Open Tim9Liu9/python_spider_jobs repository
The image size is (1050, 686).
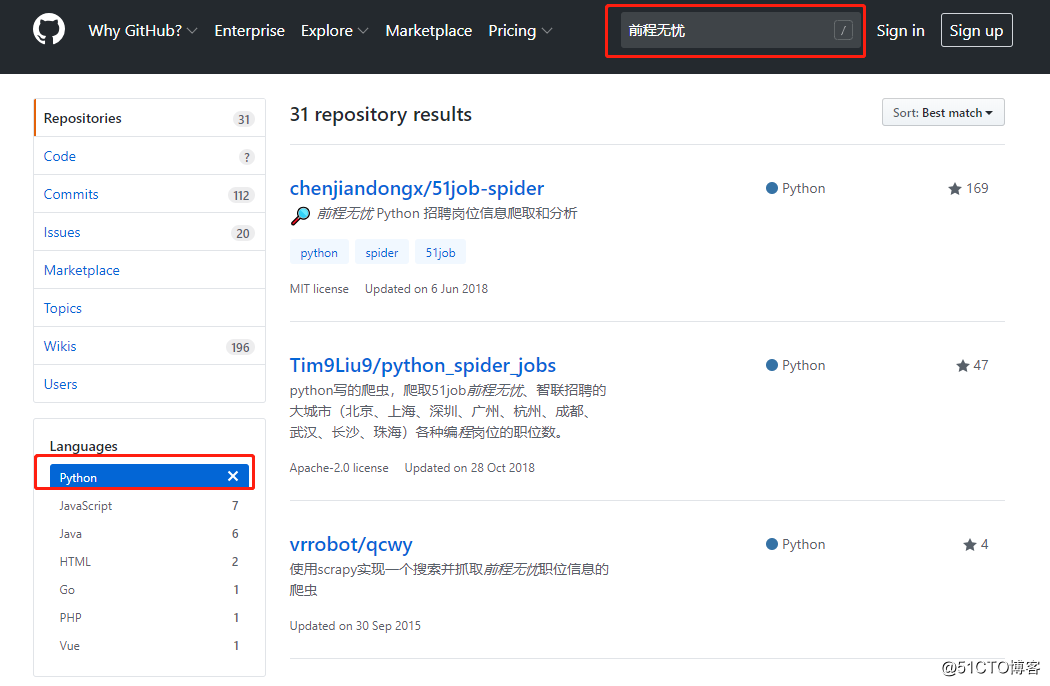[423, 365]
